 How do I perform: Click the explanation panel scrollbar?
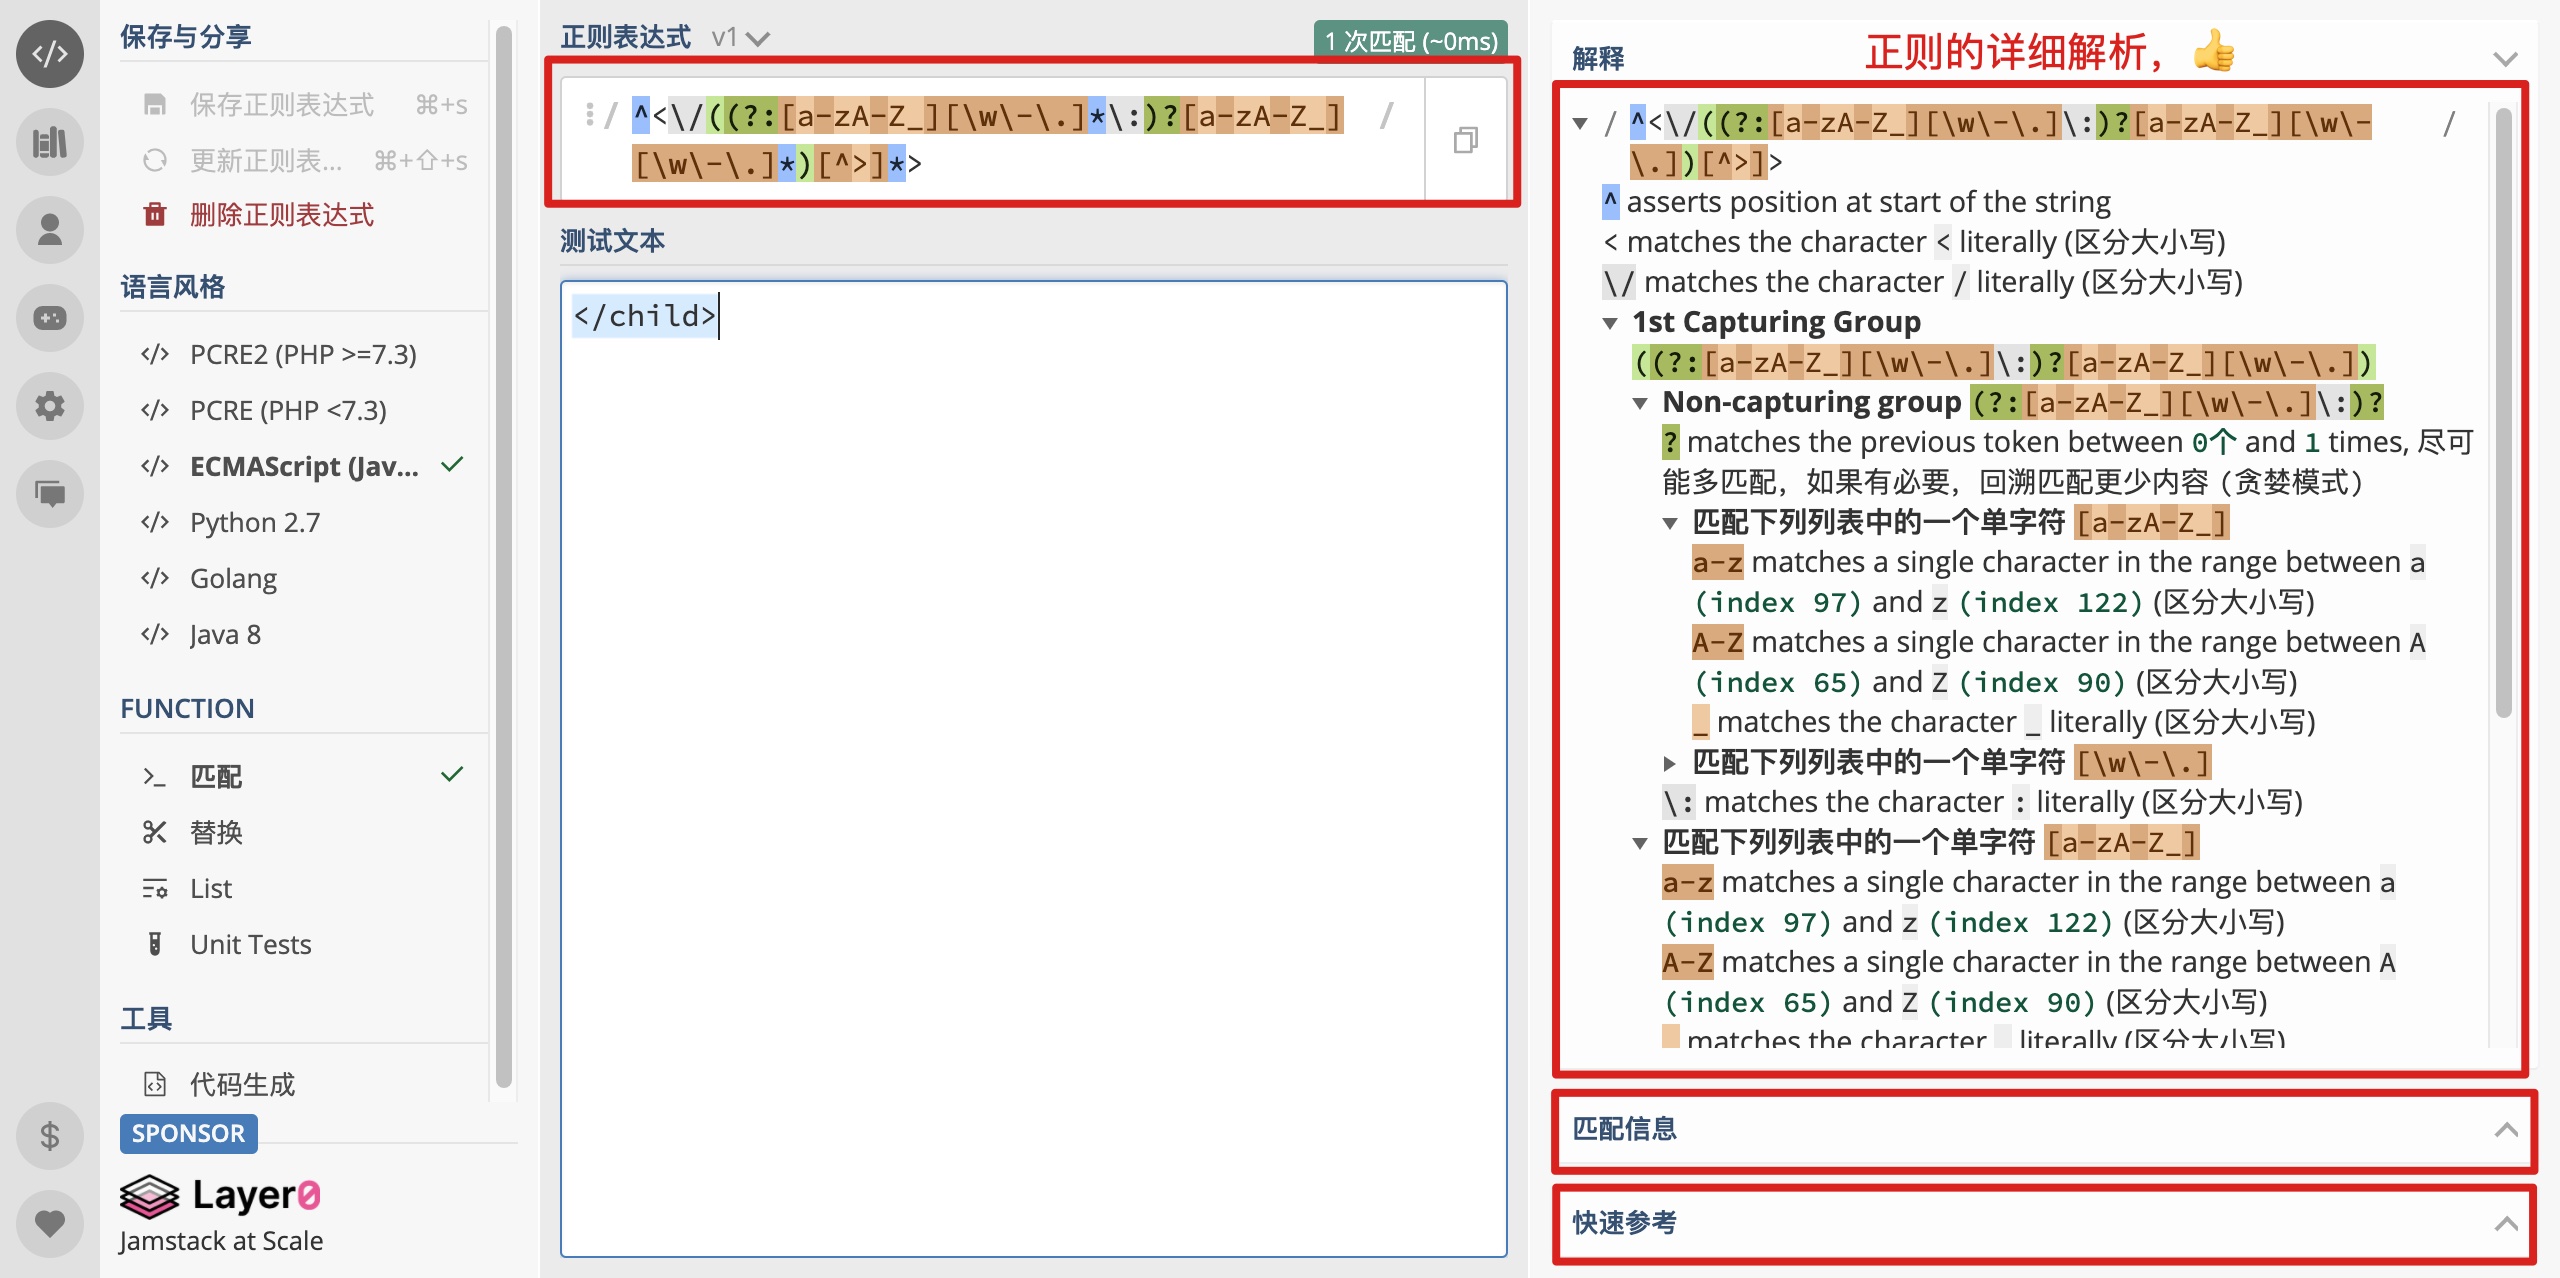[2504, 412]
